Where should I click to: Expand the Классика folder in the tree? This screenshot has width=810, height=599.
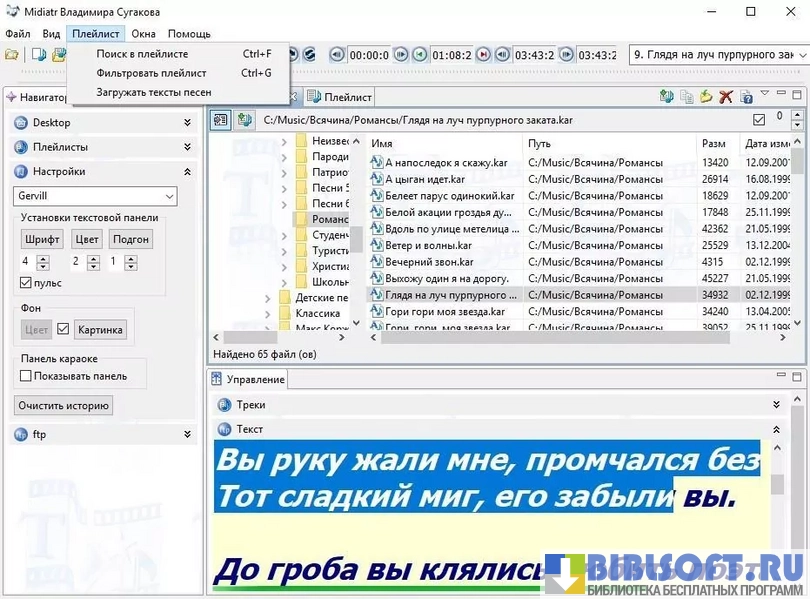268,314
